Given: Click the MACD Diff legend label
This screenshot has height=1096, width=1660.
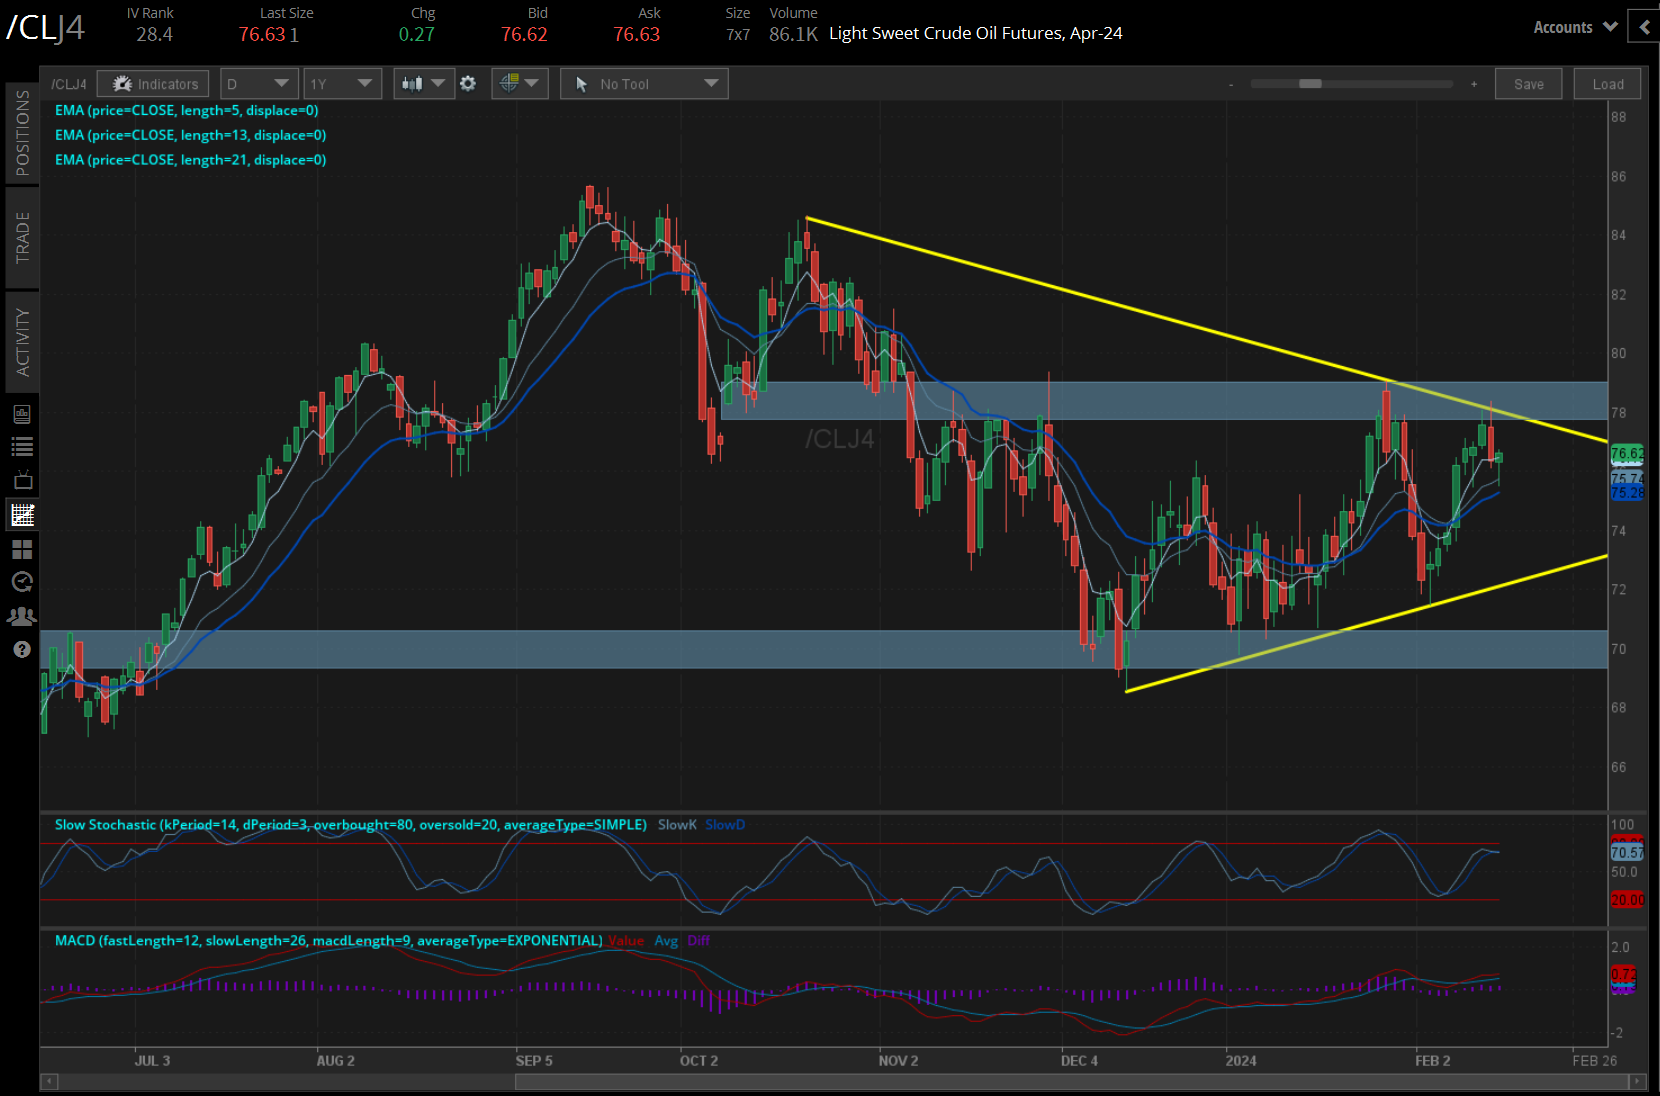Looking at the screenshot, I should click(699, 941).
